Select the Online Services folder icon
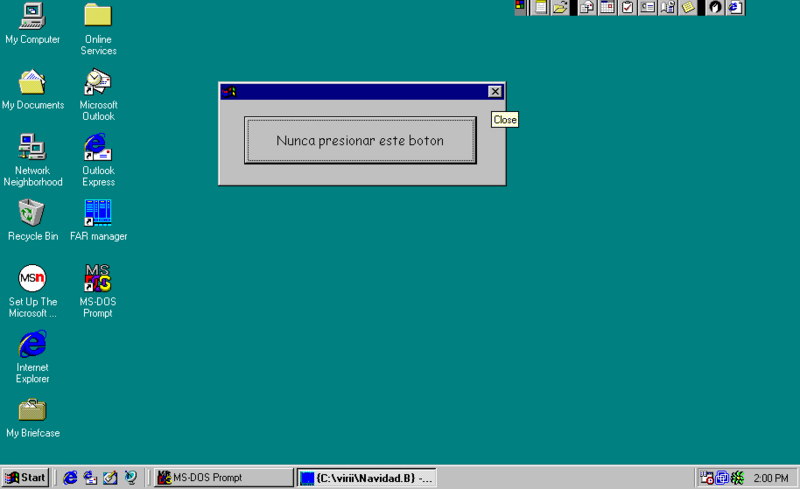Screen dimensions: 800x489 coord(98,29)
